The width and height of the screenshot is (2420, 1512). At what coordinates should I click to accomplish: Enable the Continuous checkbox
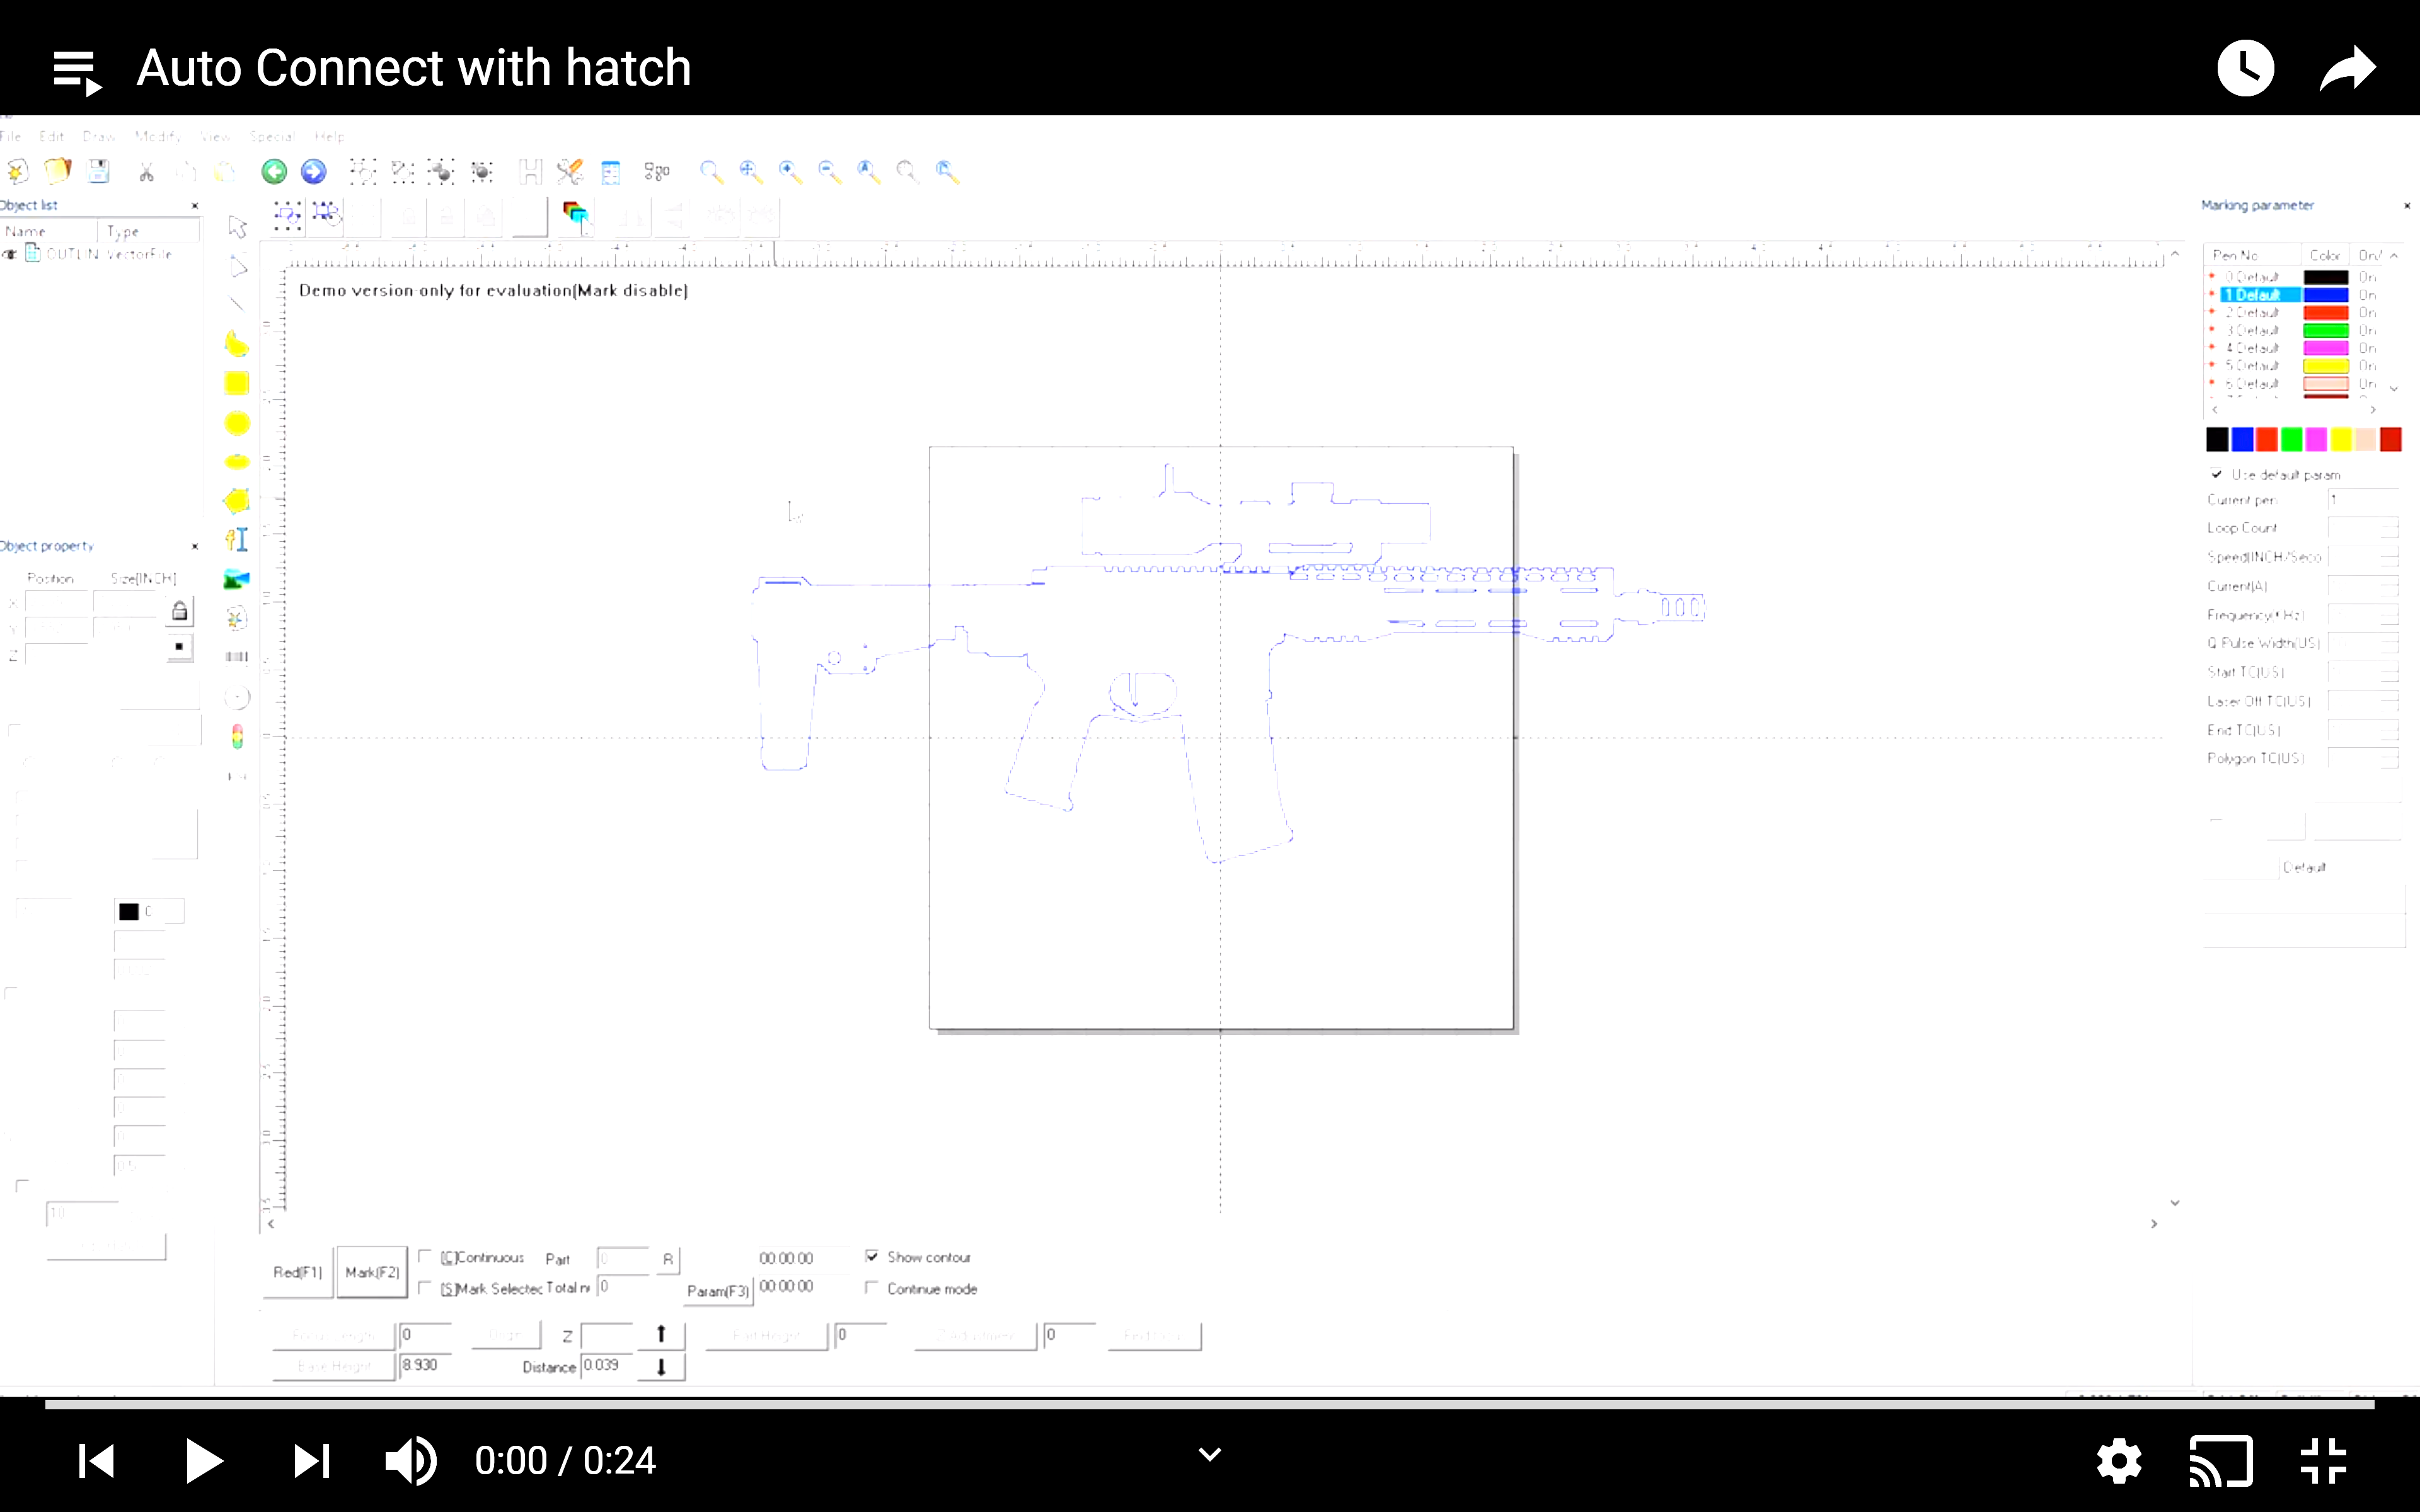click(426, 1257)
